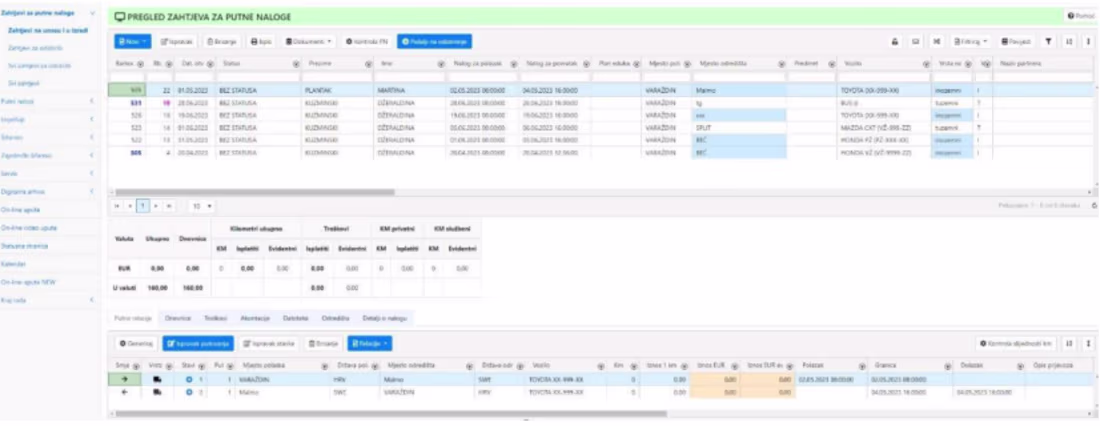Click the Brisanje button in the top toolbar

[x=222, y=42]
